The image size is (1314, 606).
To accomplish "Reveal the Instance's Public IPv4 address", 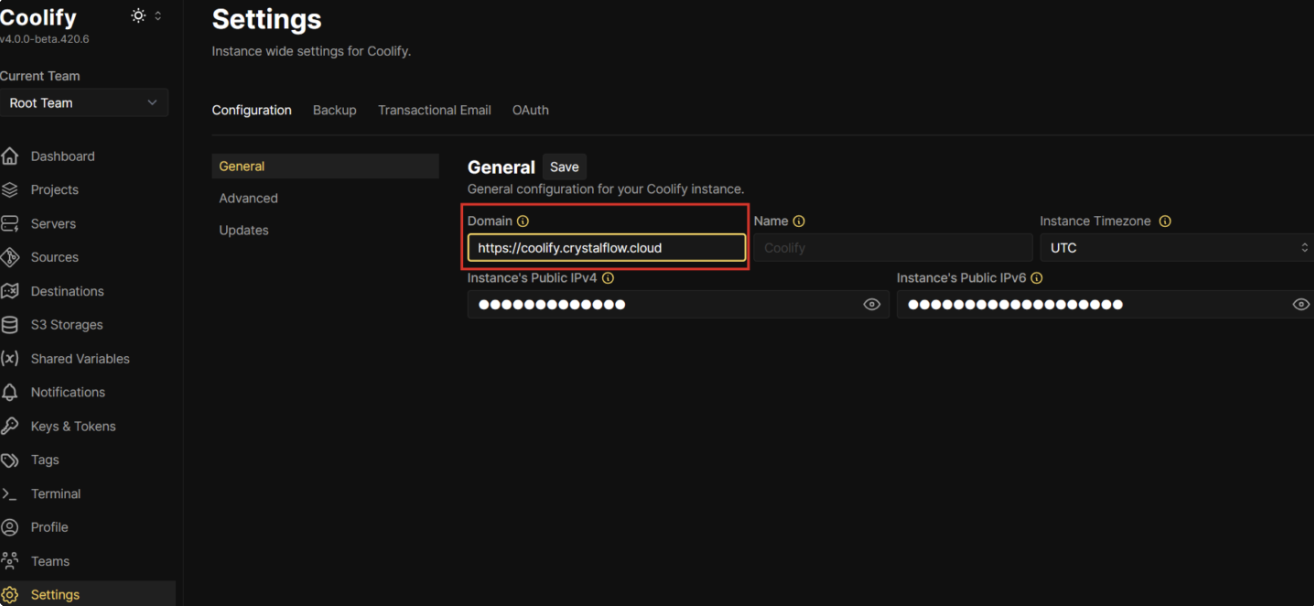I will (869, 304).
